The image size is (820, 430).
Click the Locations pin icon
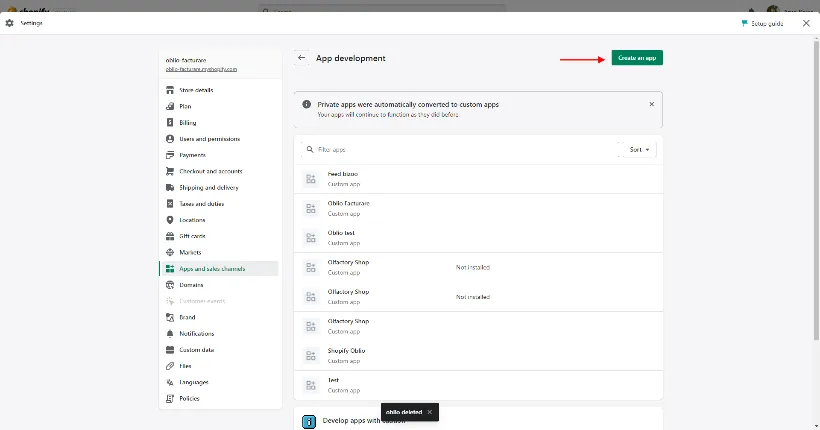pyautogui.click(x=170, y=220)
